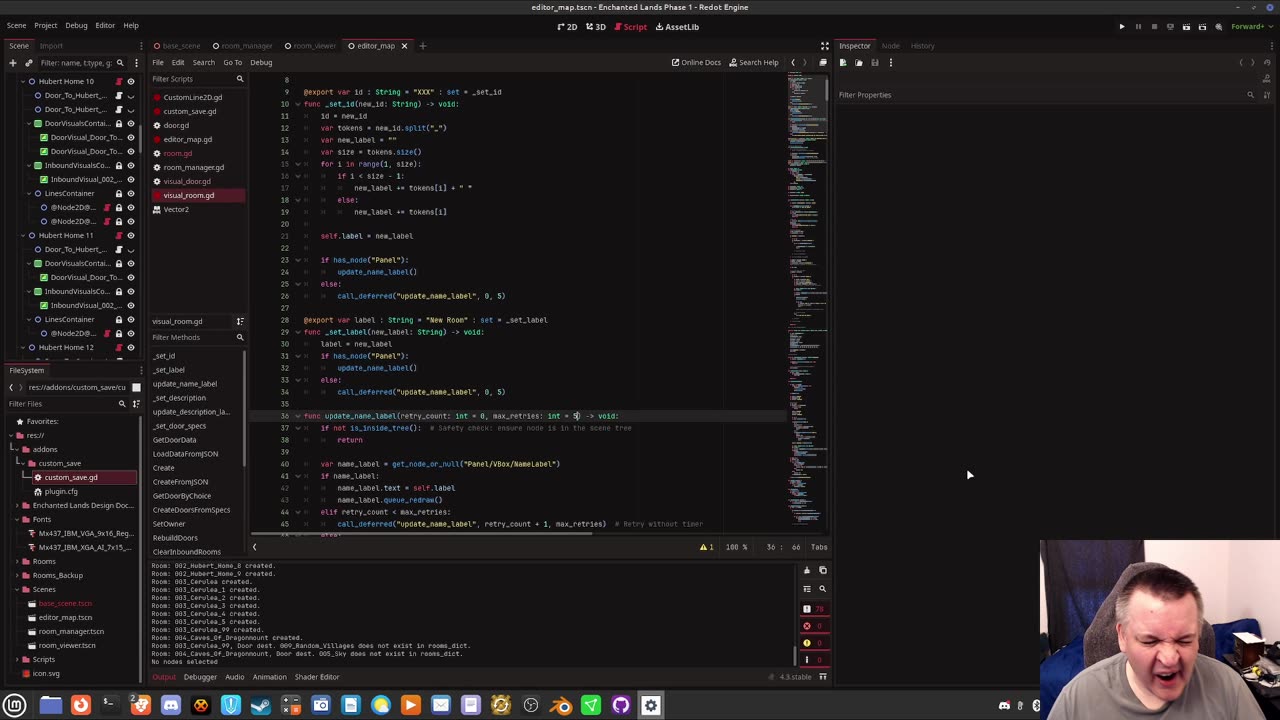This screenshot has height=720, width=1280.
Task: Open the Linux Mint start menu
Action: tap(15, 705)
